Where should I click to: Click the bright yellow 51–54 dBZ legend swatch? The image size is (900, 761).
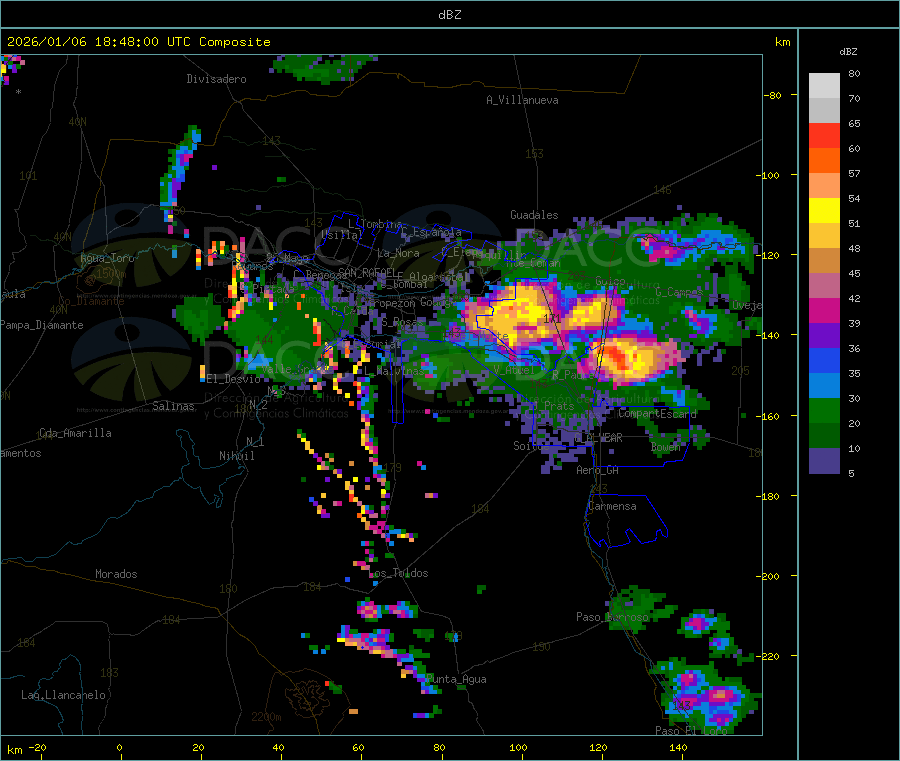(x=824, y=211)
